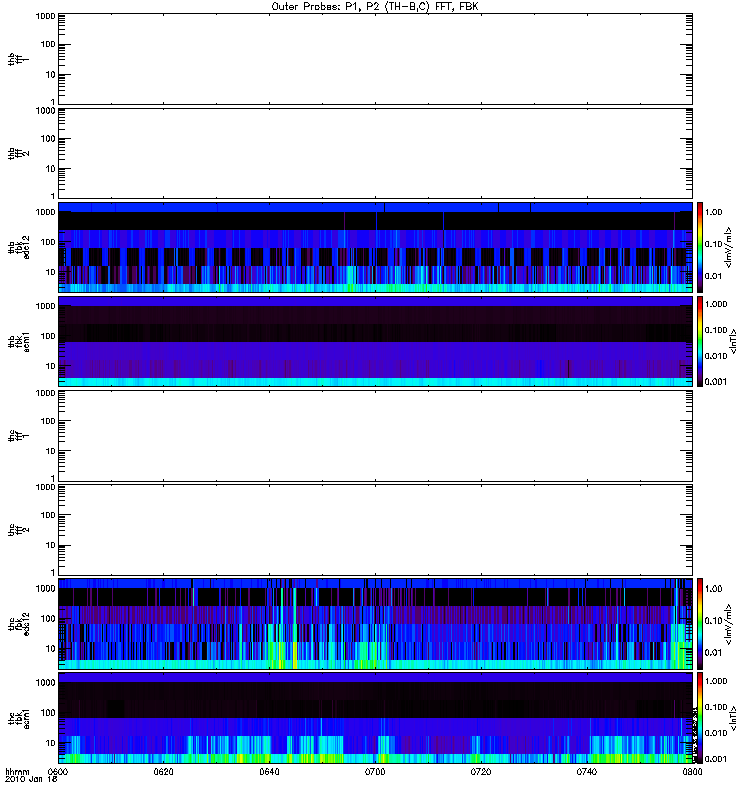Click the 'hhmm' time axis label
Image resolution: width=750 pixels, height=800 pixels.
(17, 772)
